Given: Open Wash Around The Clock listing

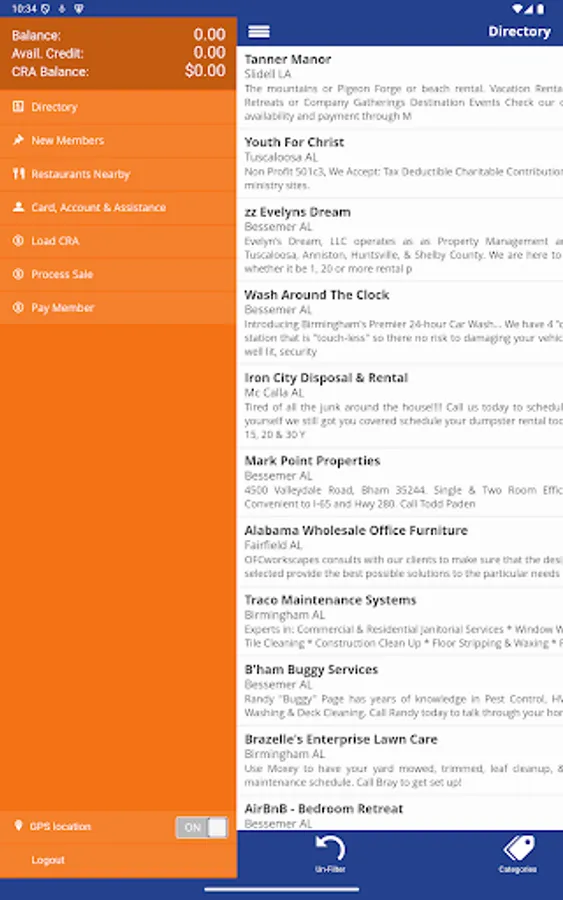Looking at the screenshot, I should click(400, 323).
